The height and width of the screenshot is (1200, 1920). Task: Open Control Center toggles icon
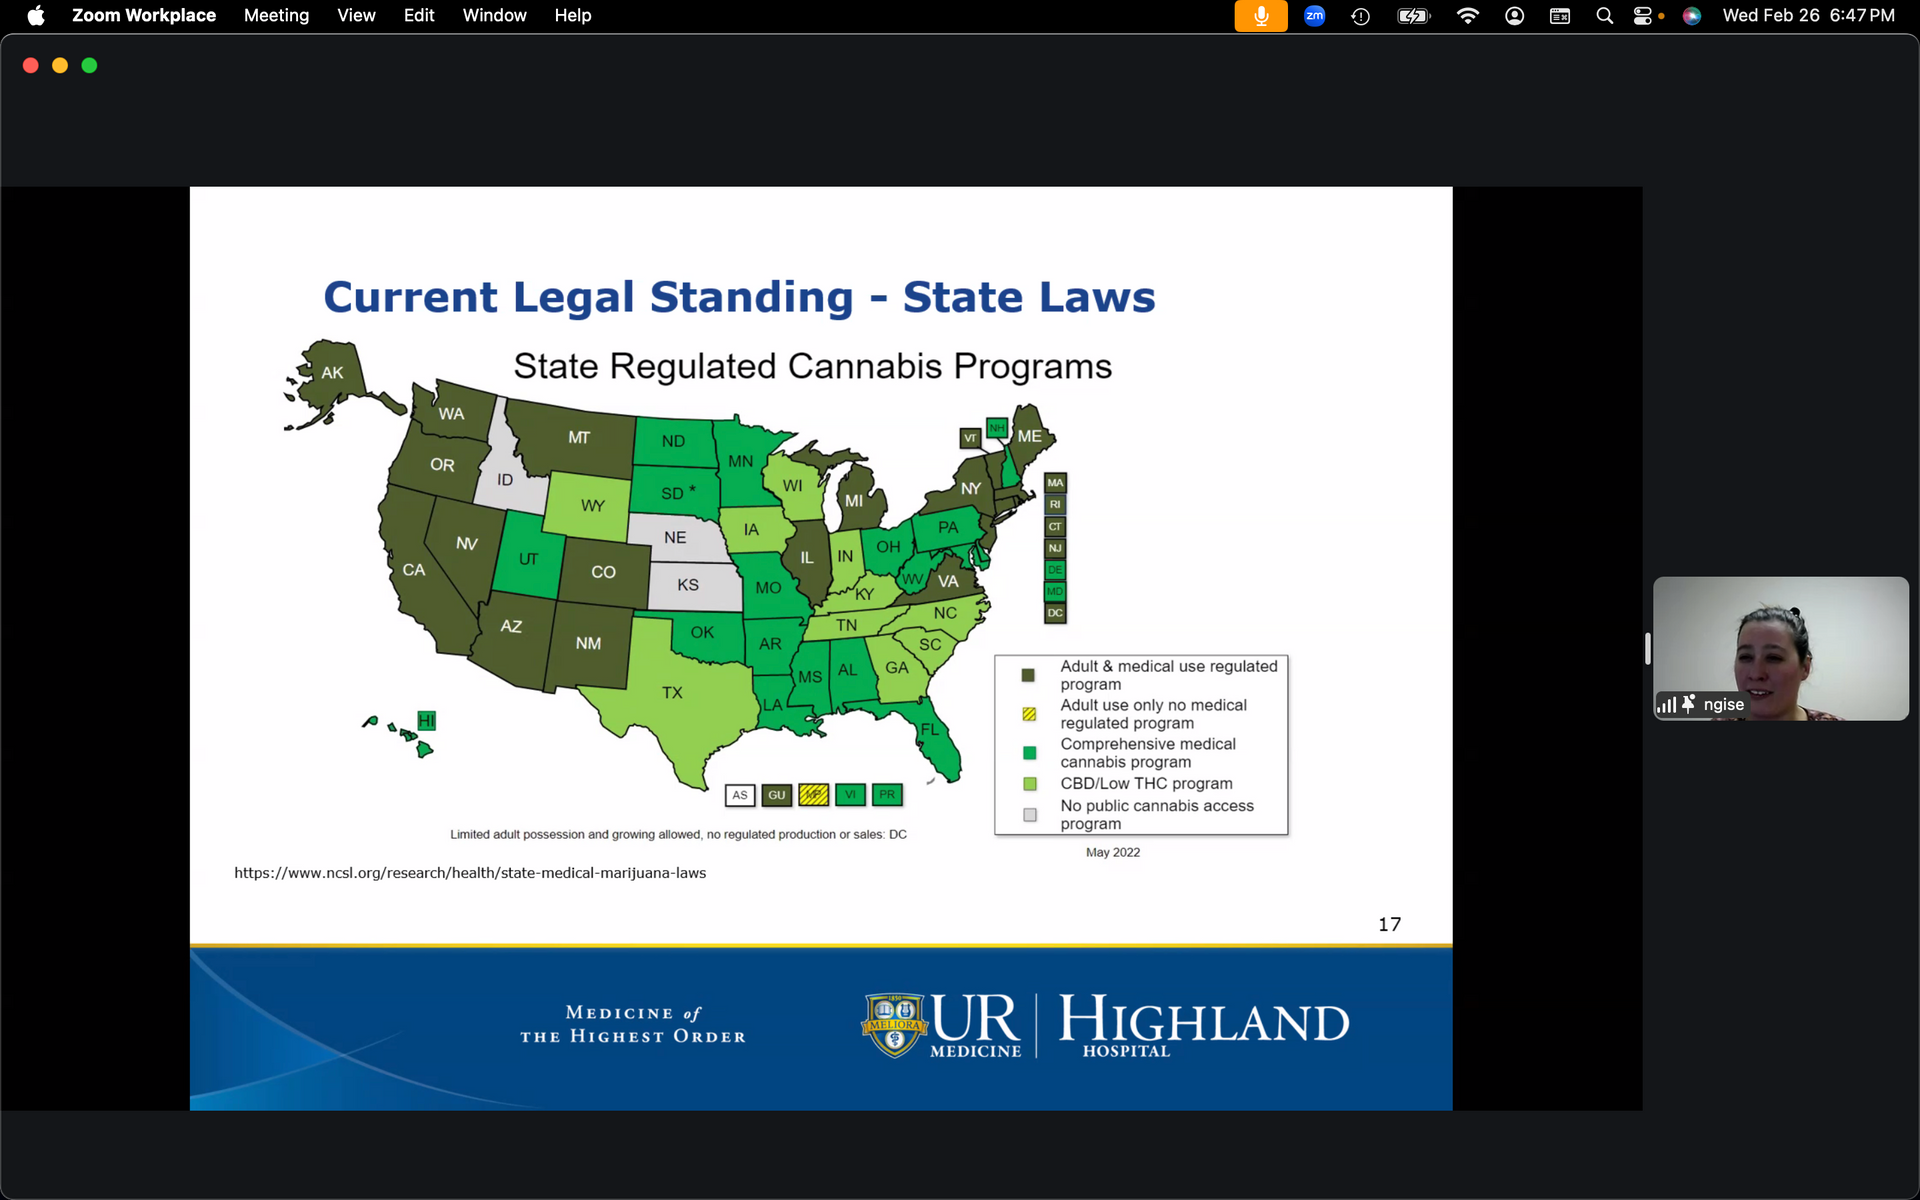(1643, 16)
